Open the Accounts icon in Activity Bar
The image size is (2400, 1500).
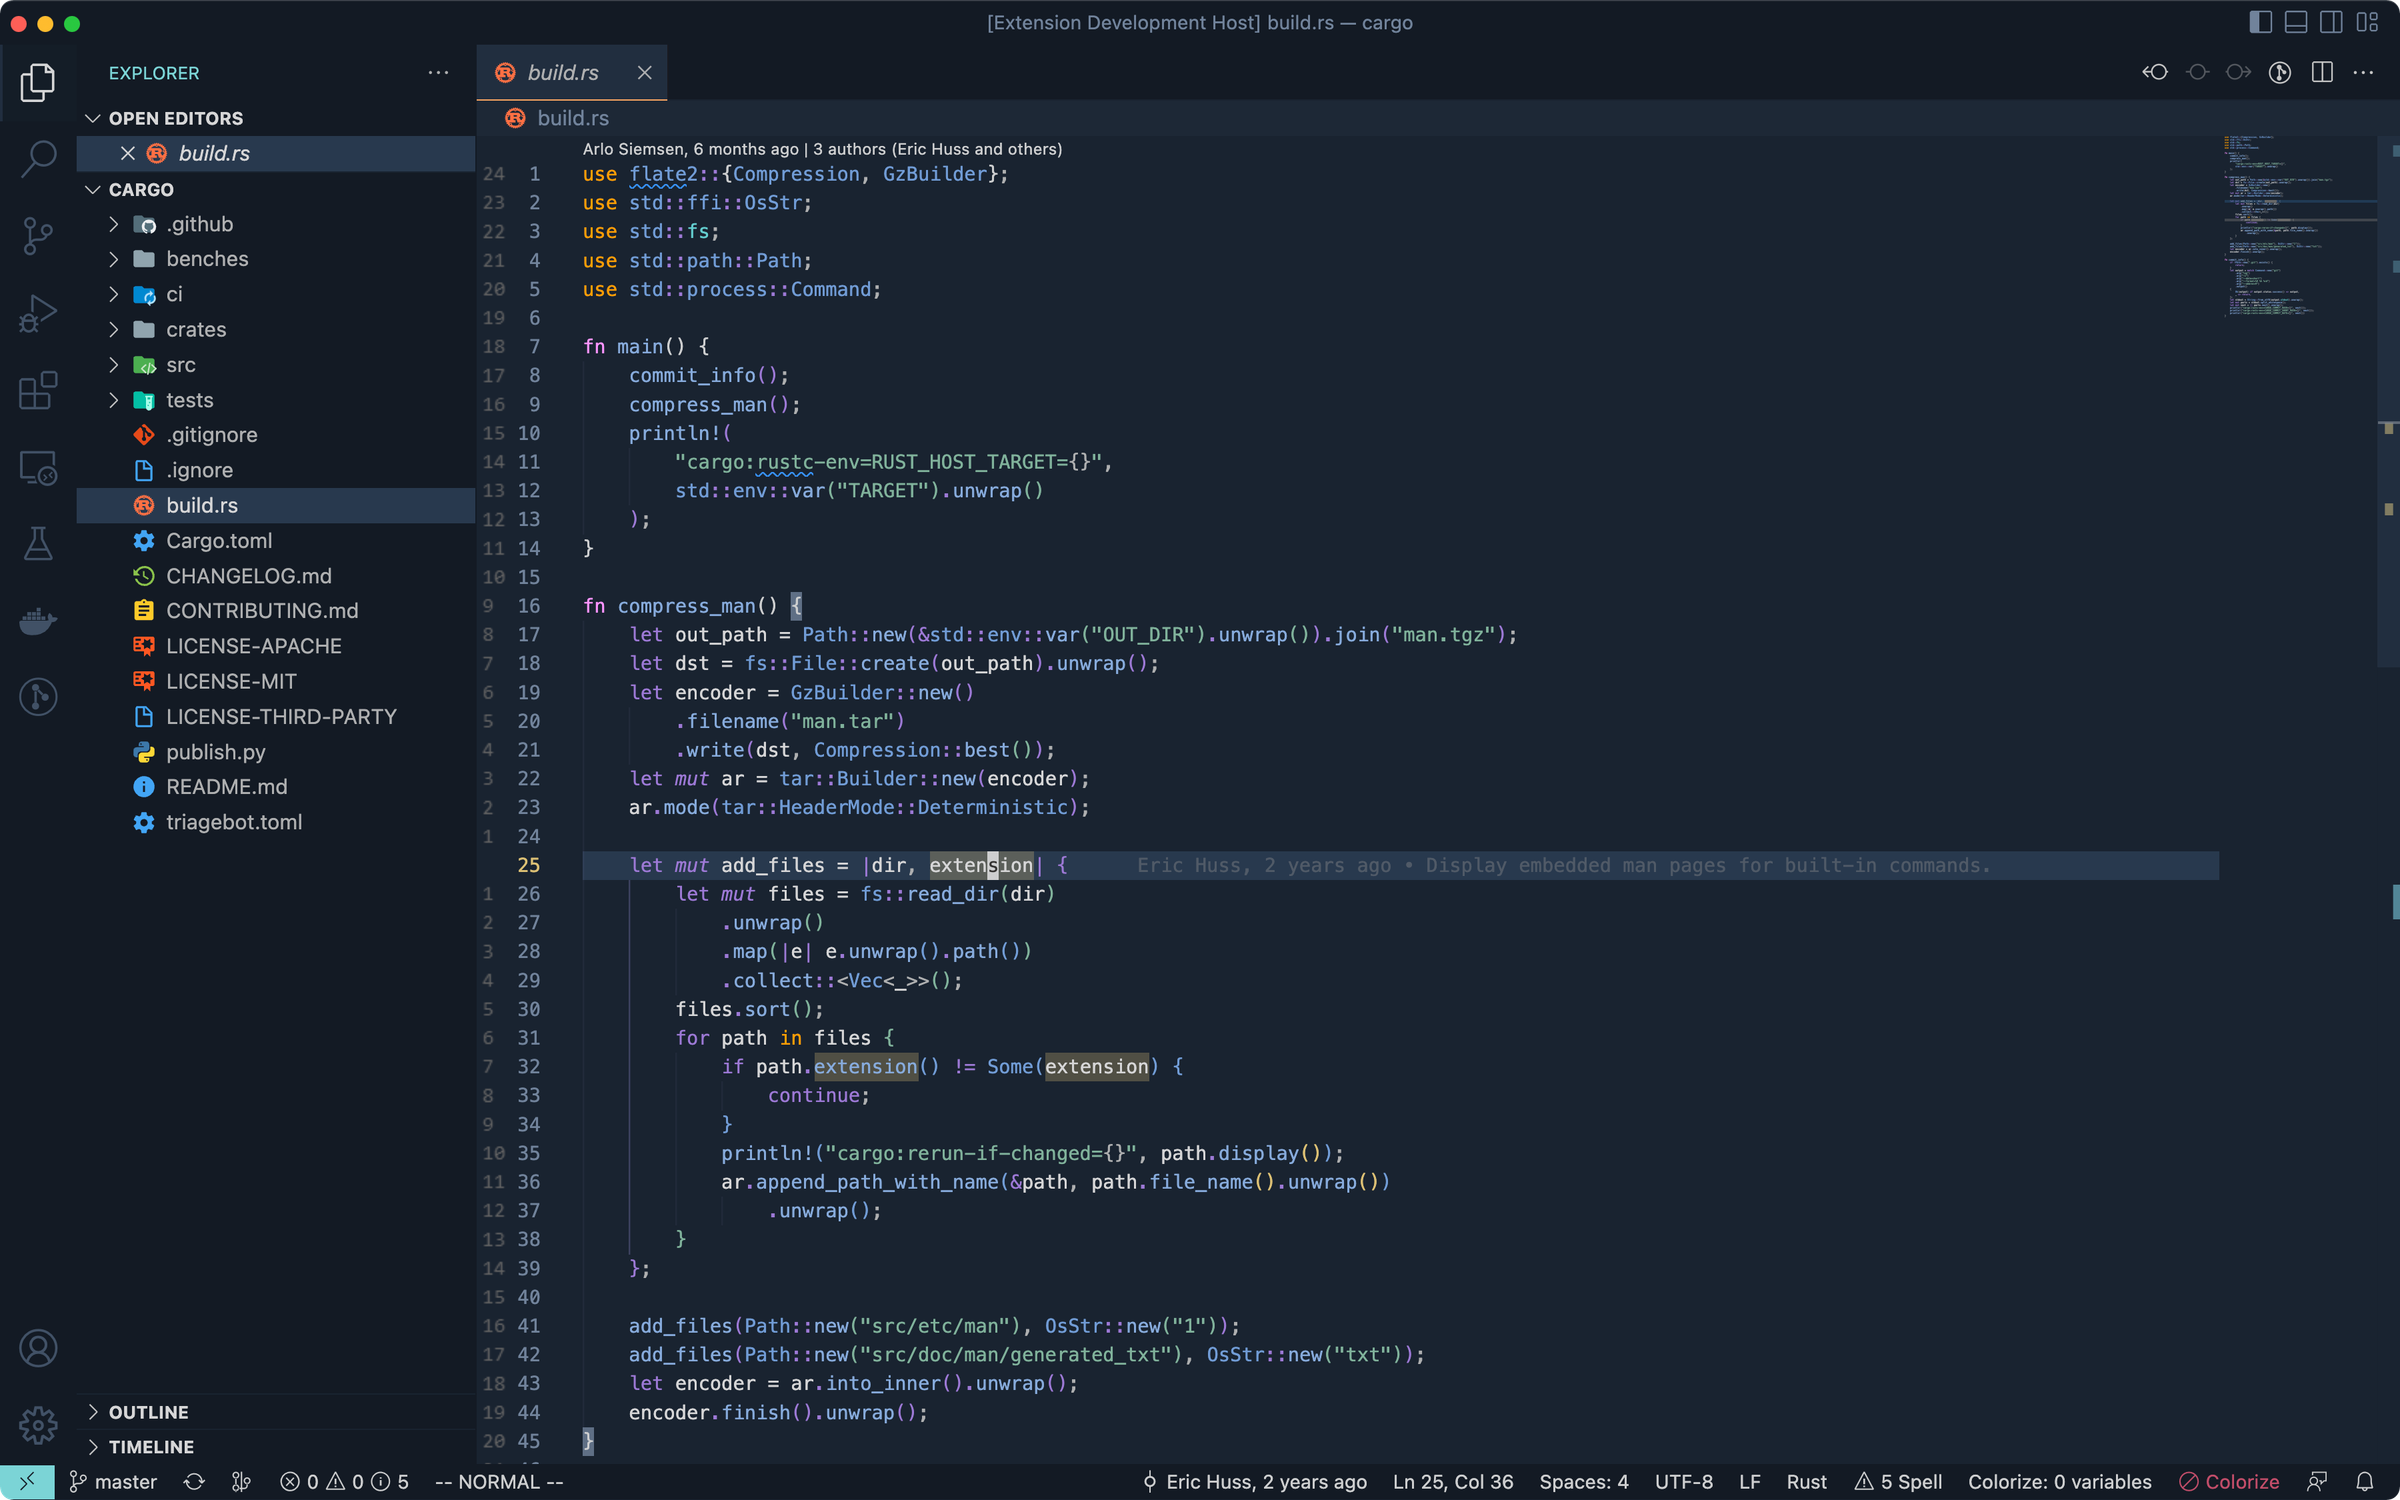click(x=38, y=1348)
